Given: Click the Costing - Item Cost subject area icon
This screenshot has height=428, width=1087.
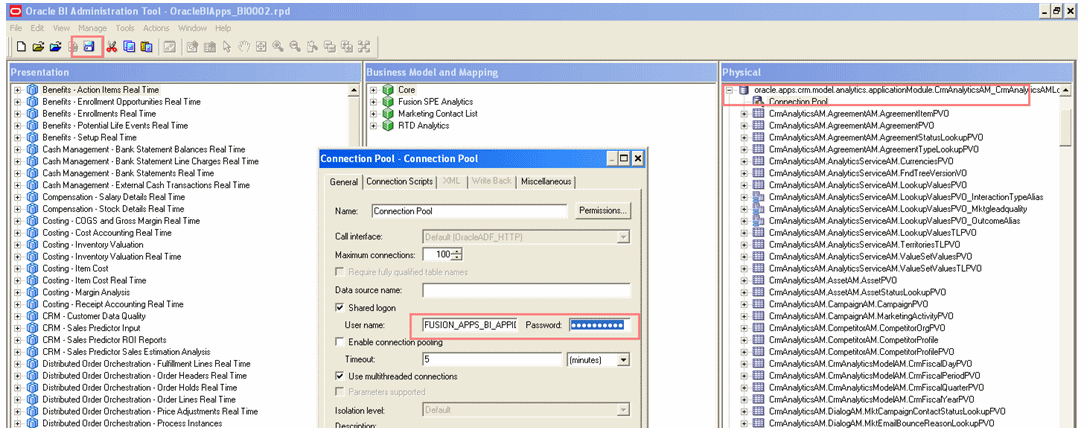Looking at the screenshot, I should tap(32, 268).
